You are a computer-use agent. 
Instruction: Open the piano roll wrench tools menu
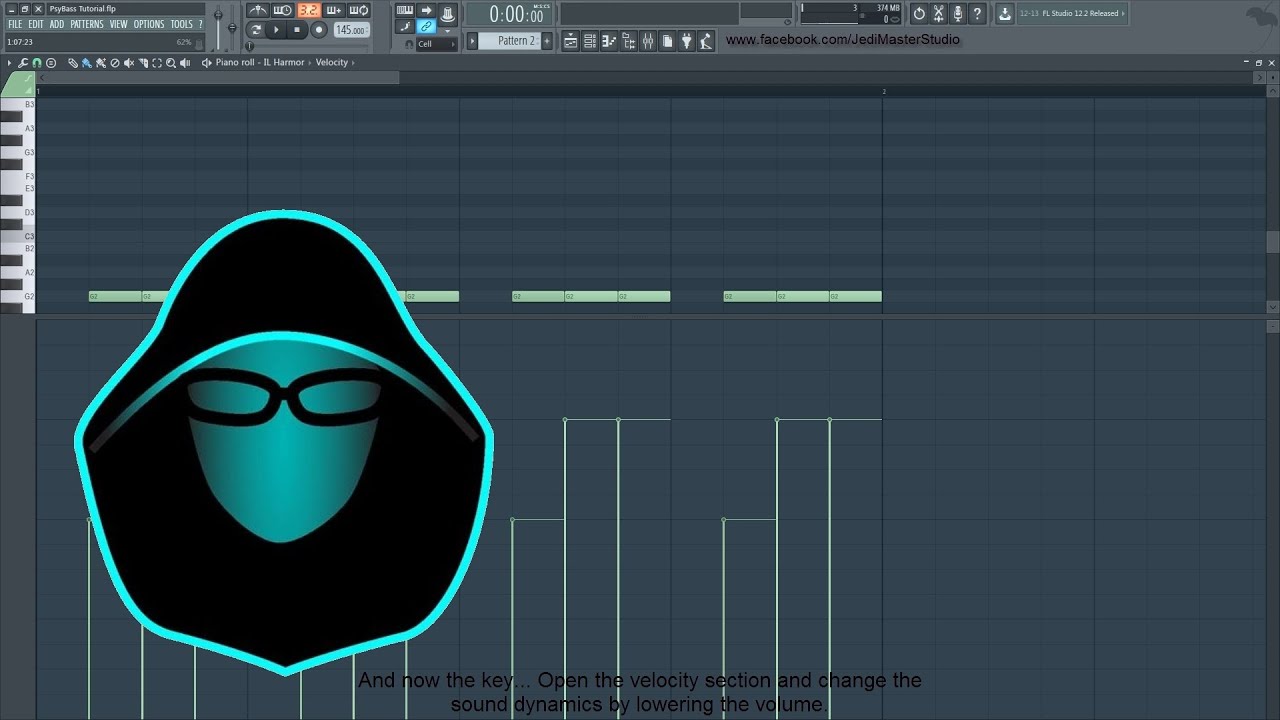(23, 63)
